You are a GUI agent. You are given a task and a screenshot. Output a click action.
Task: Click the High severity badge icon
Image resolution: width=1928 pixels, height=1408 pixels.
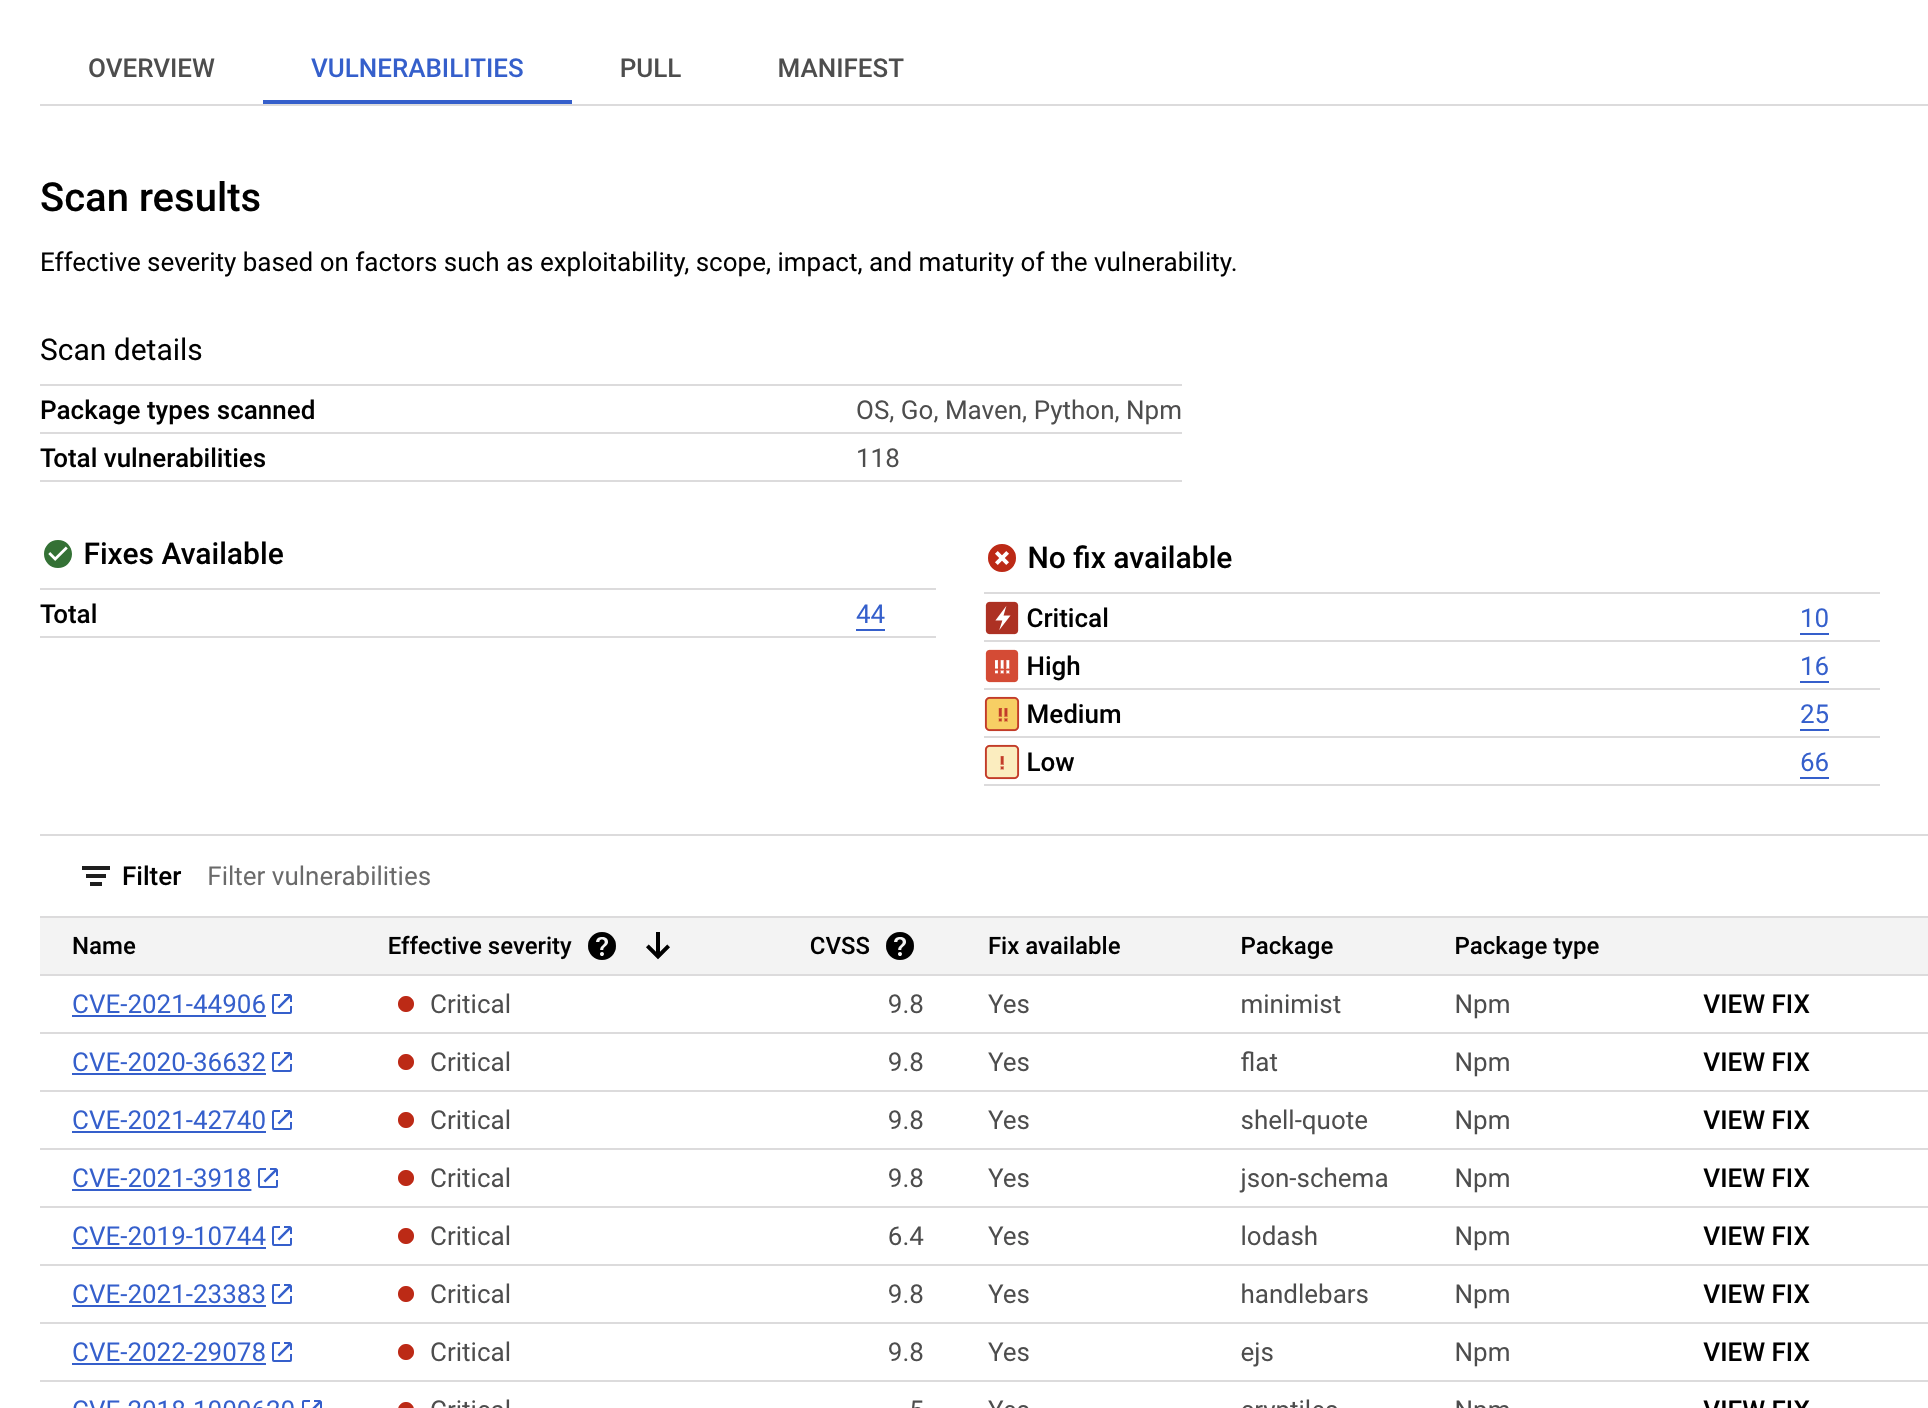click(x=1001, y=666)
